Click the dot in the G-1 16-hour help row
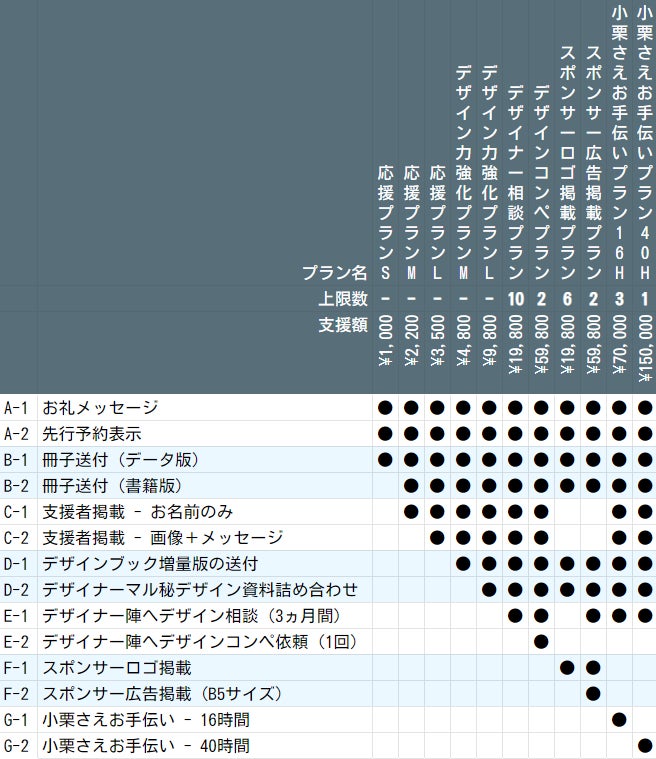The height and width of the screenshot is (759, 656). click(619, 719)
